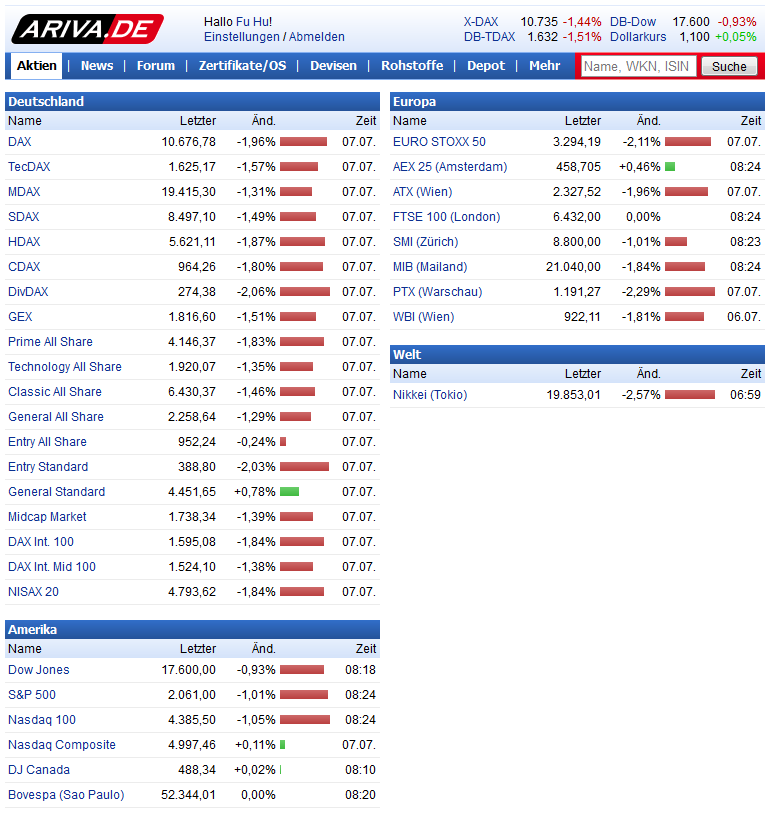The height and width of the screenshot is (817, 776).
Task: Open DB-Dow quote in header
Action: [633, 22]
